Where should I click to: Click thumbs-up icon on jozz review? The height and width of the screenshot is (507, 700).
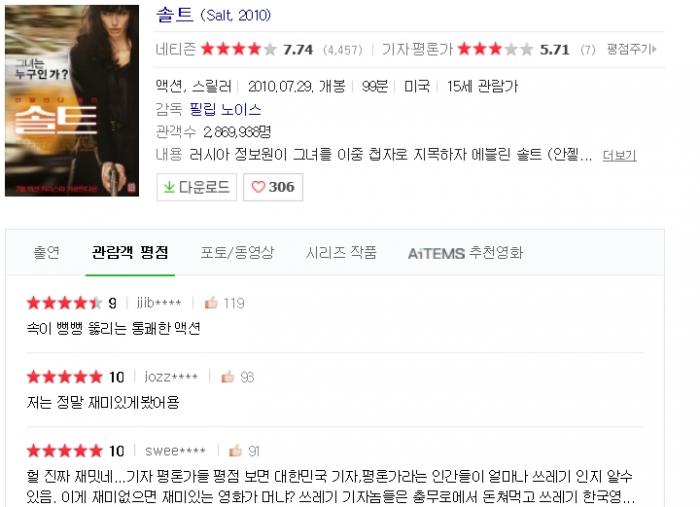pos(228,377)
